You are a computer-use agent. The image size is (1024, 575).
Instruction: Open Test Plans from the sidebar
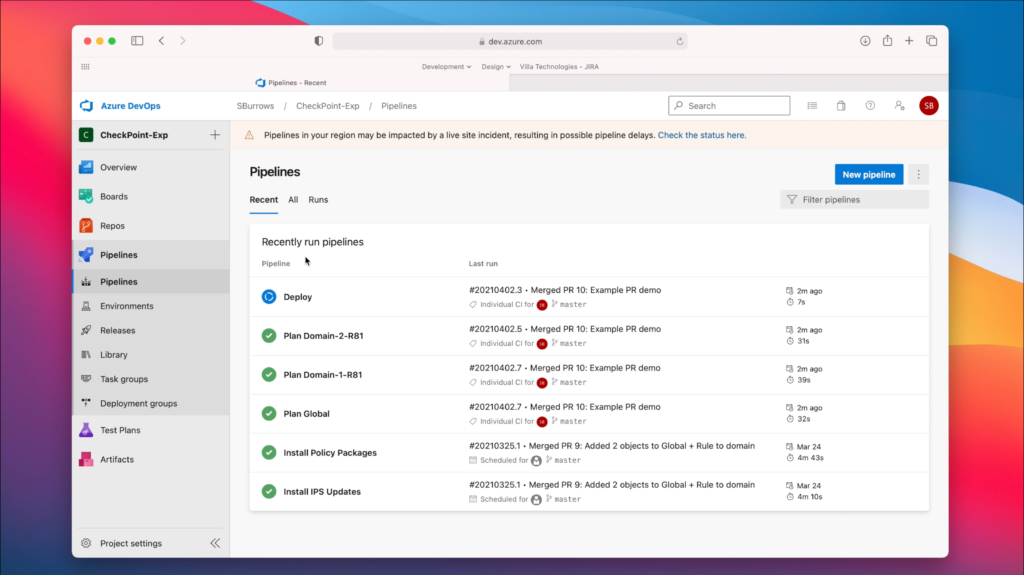pyautogui.click(x=120, y=430)
